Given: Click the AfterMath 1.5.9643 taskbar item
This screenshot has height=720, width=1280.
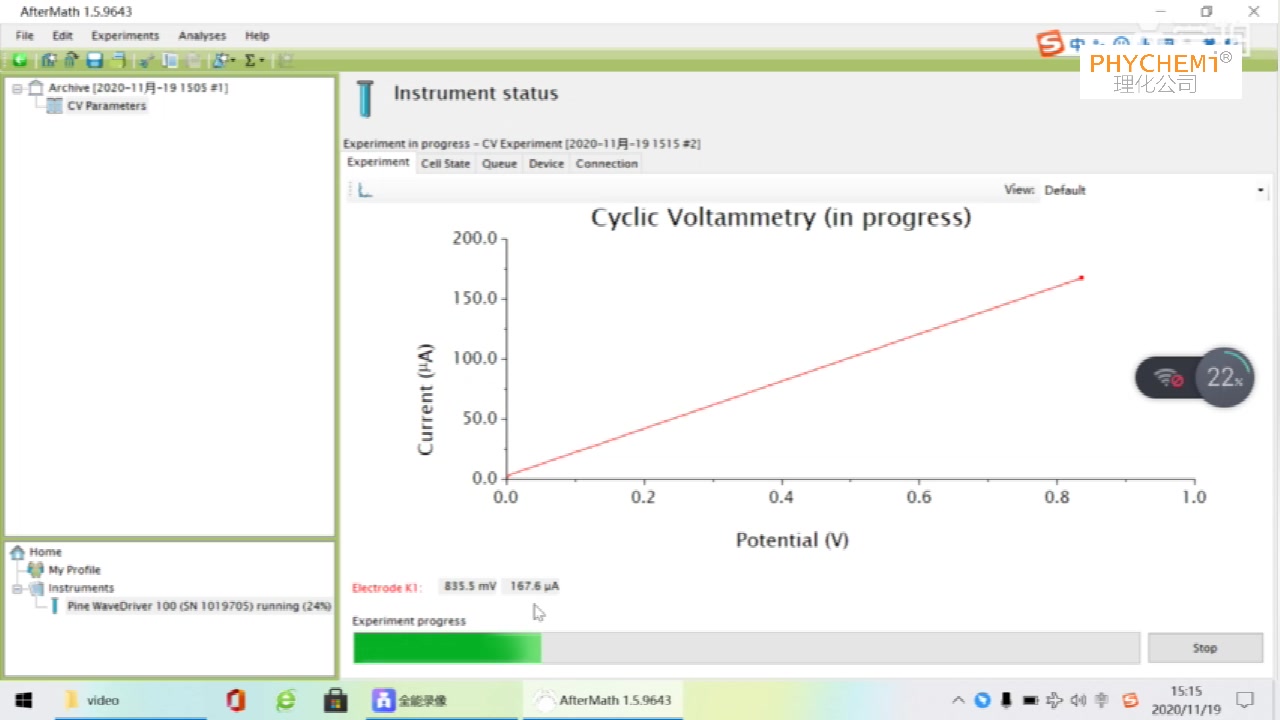Looking at the screenshot, I should (x=603, y=700).
